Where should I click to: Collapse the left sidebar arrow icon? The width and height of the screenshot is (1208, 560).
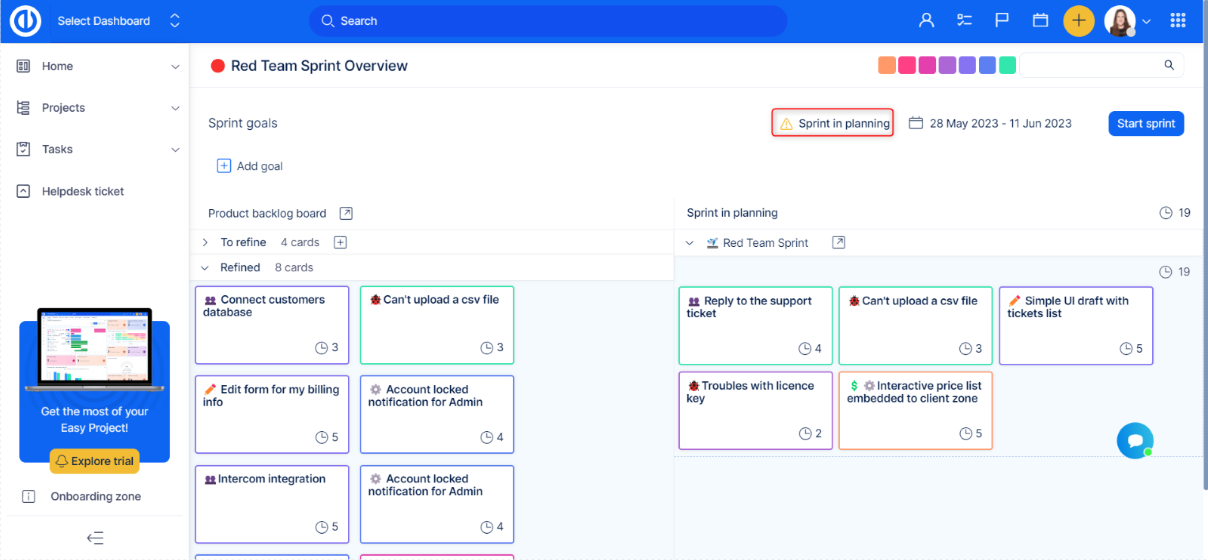click(95, 538)
